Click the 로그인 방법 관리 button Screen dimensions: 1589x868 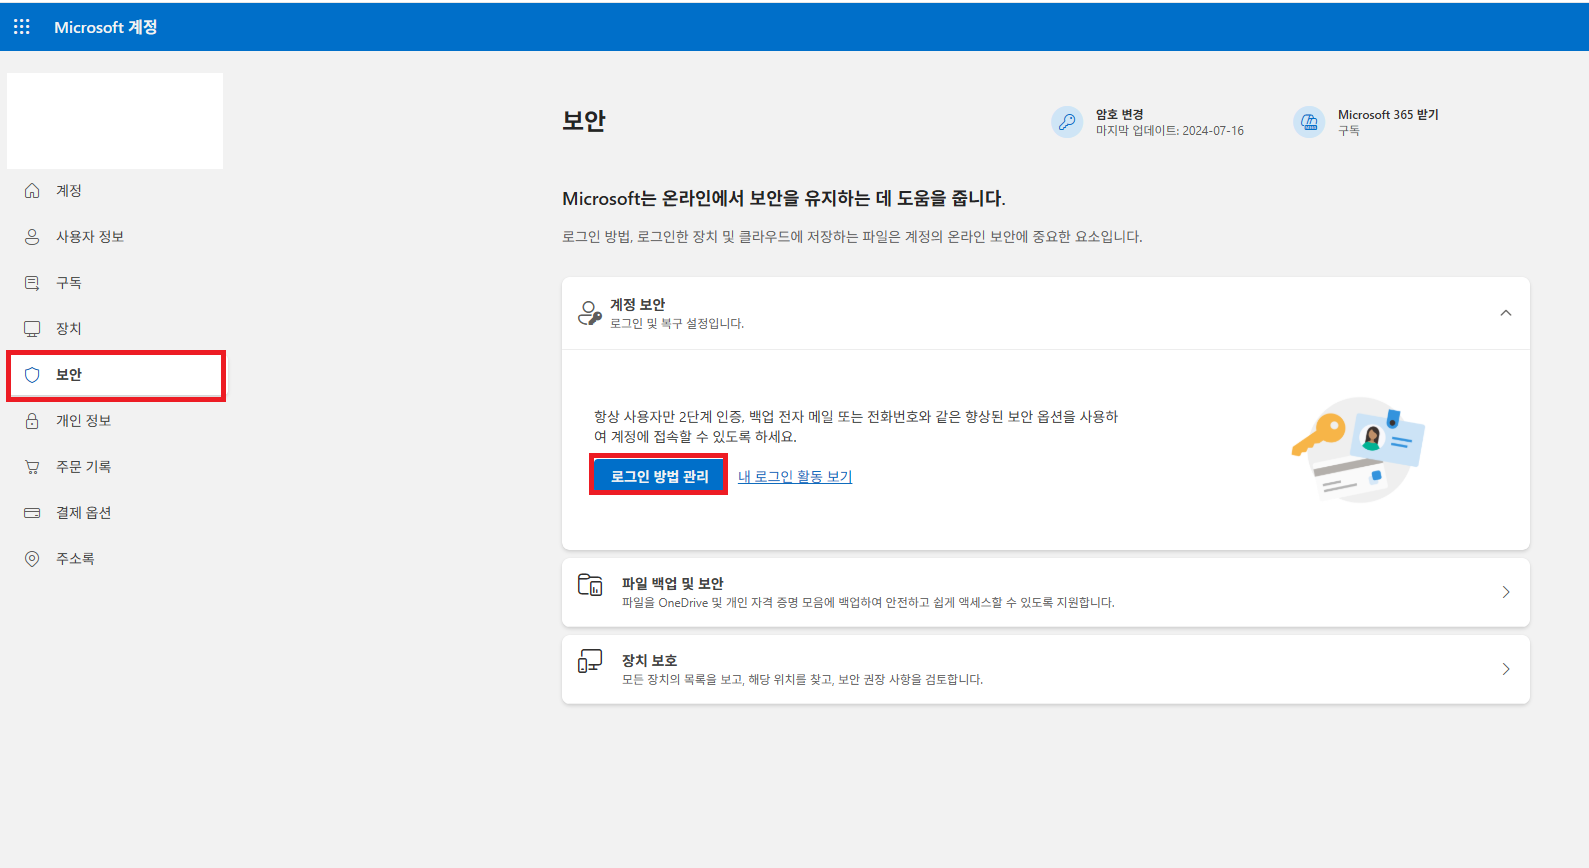(659, 476)
